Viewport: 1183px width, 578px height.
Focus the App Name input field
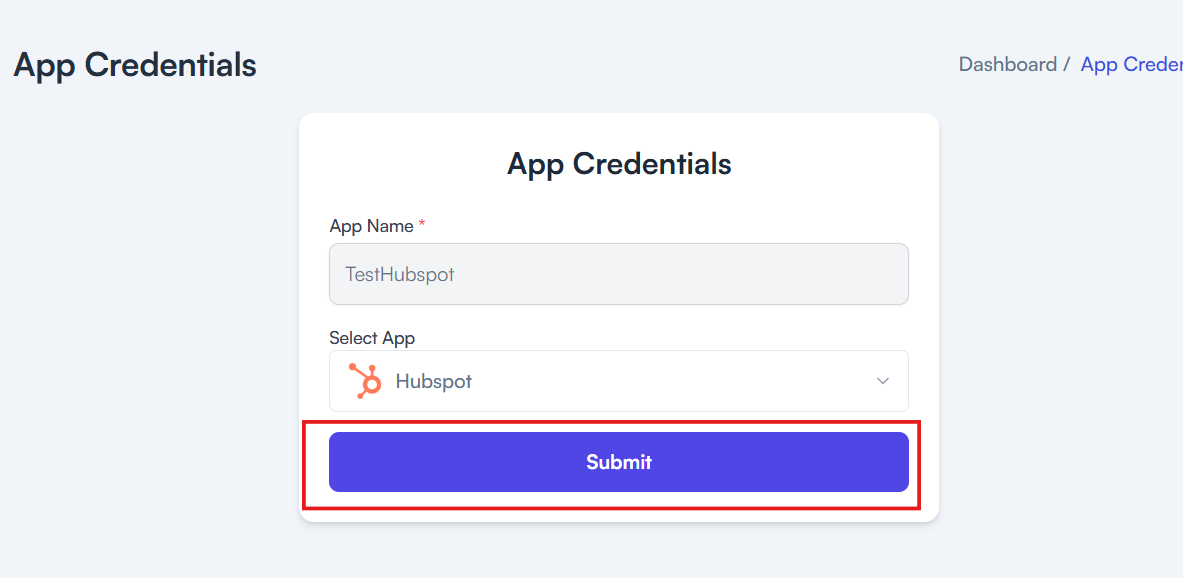[619, 274]
